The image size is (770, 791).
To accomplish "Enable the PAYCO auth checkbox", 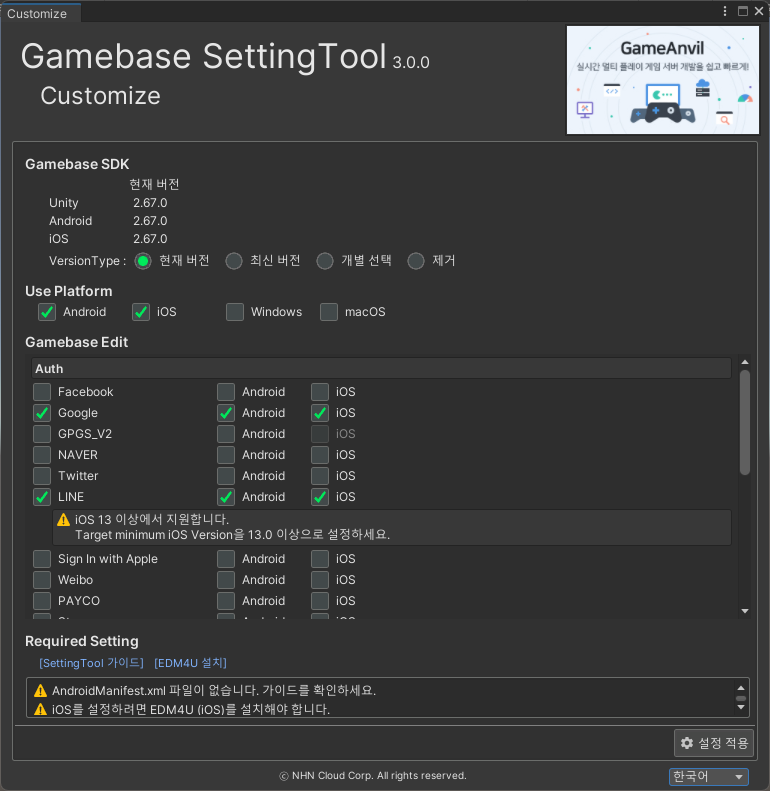I will click(42, 601).
